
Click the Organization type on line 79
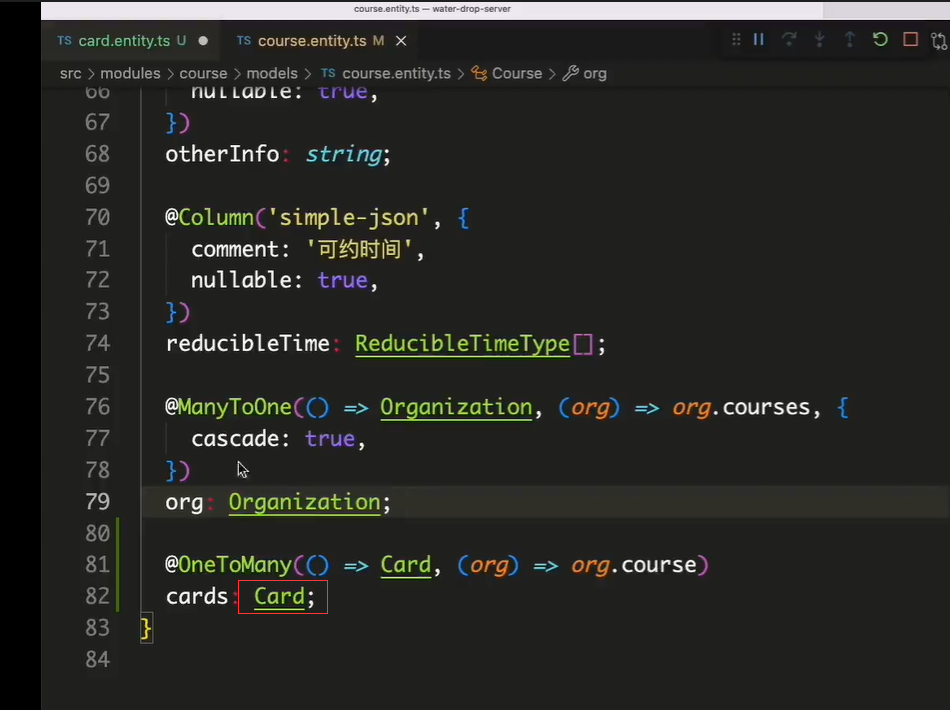[x=304, y=502]
